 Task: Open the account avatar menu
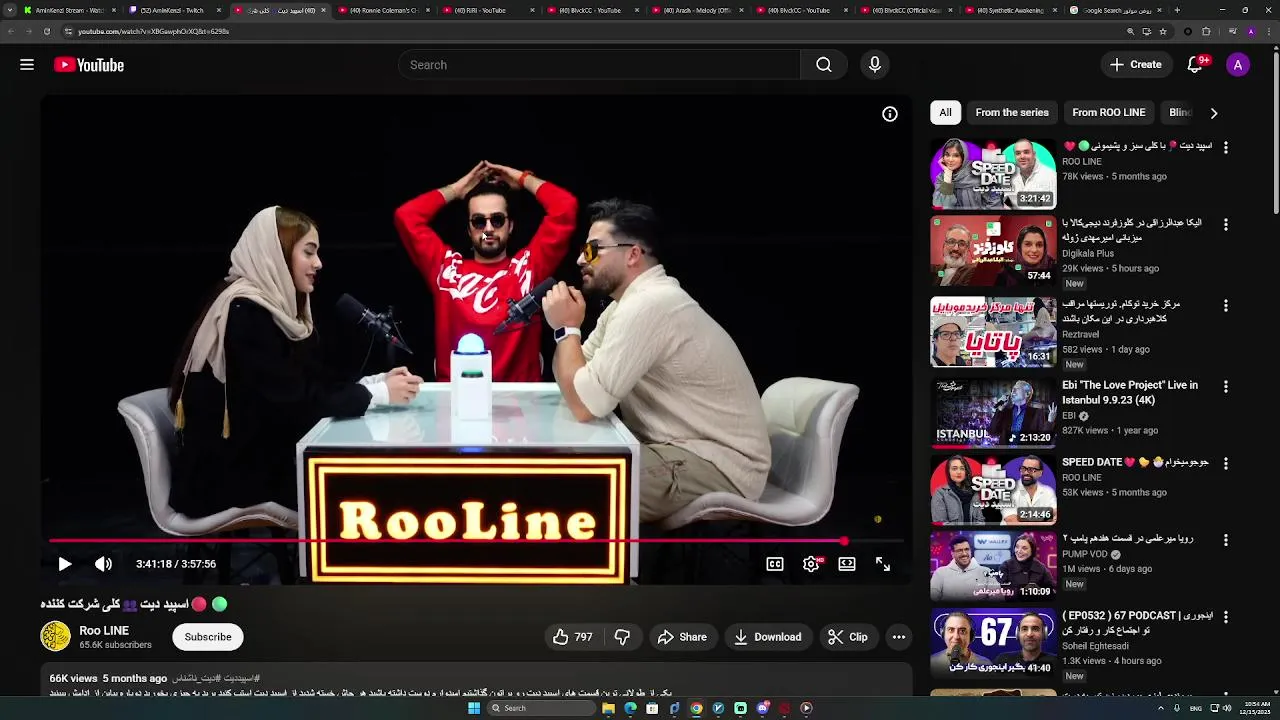(1238, 65)
